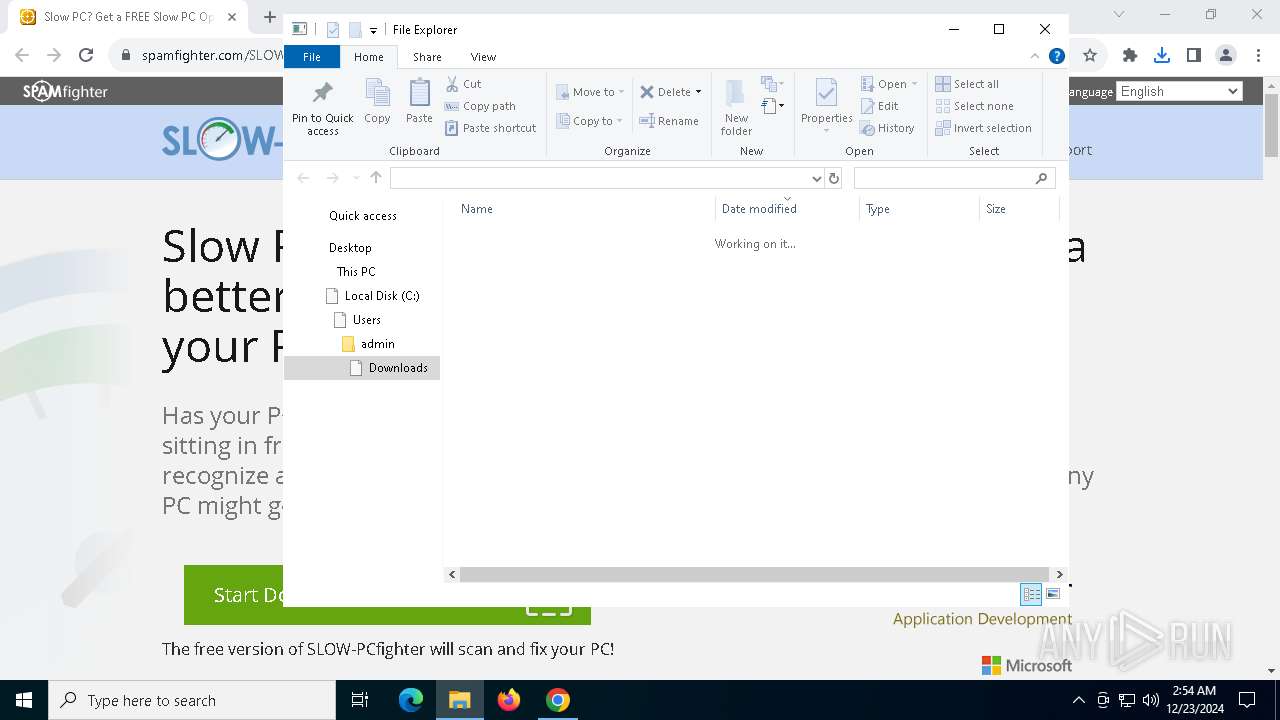The image size is (1280, 720).
Task: Click Windows Start button
Action: tap(23, 700)
